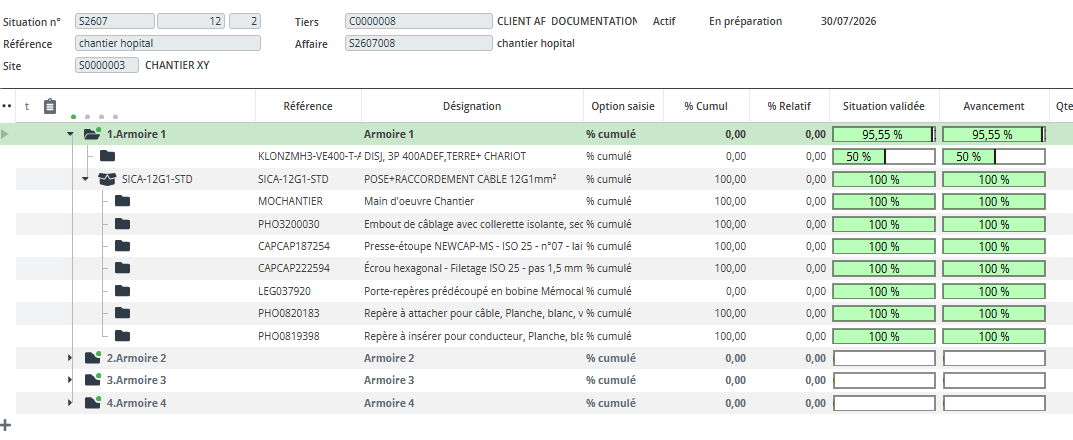This screenshot has width=1073, height=440.
Task: Click the folder icon in CAPCAP222594 row
Action: (122, 268)
